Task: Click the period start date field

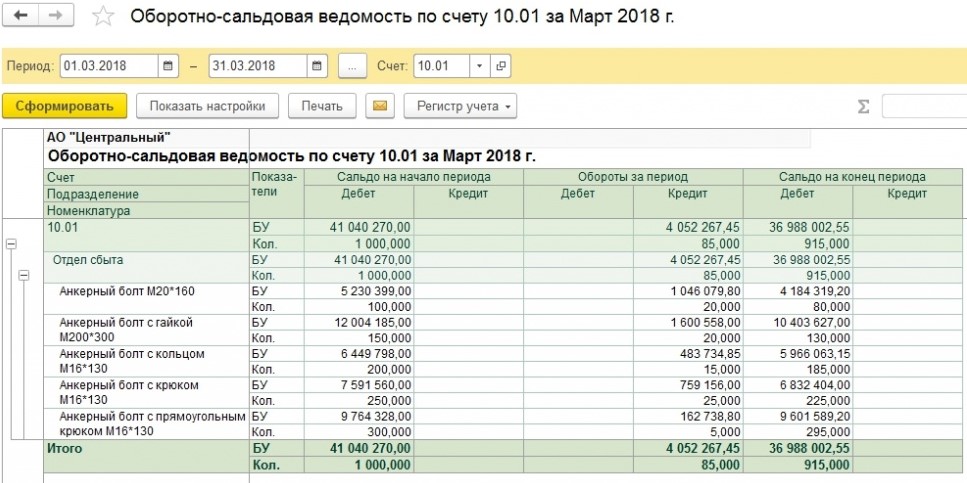Action: click(109, 66)
